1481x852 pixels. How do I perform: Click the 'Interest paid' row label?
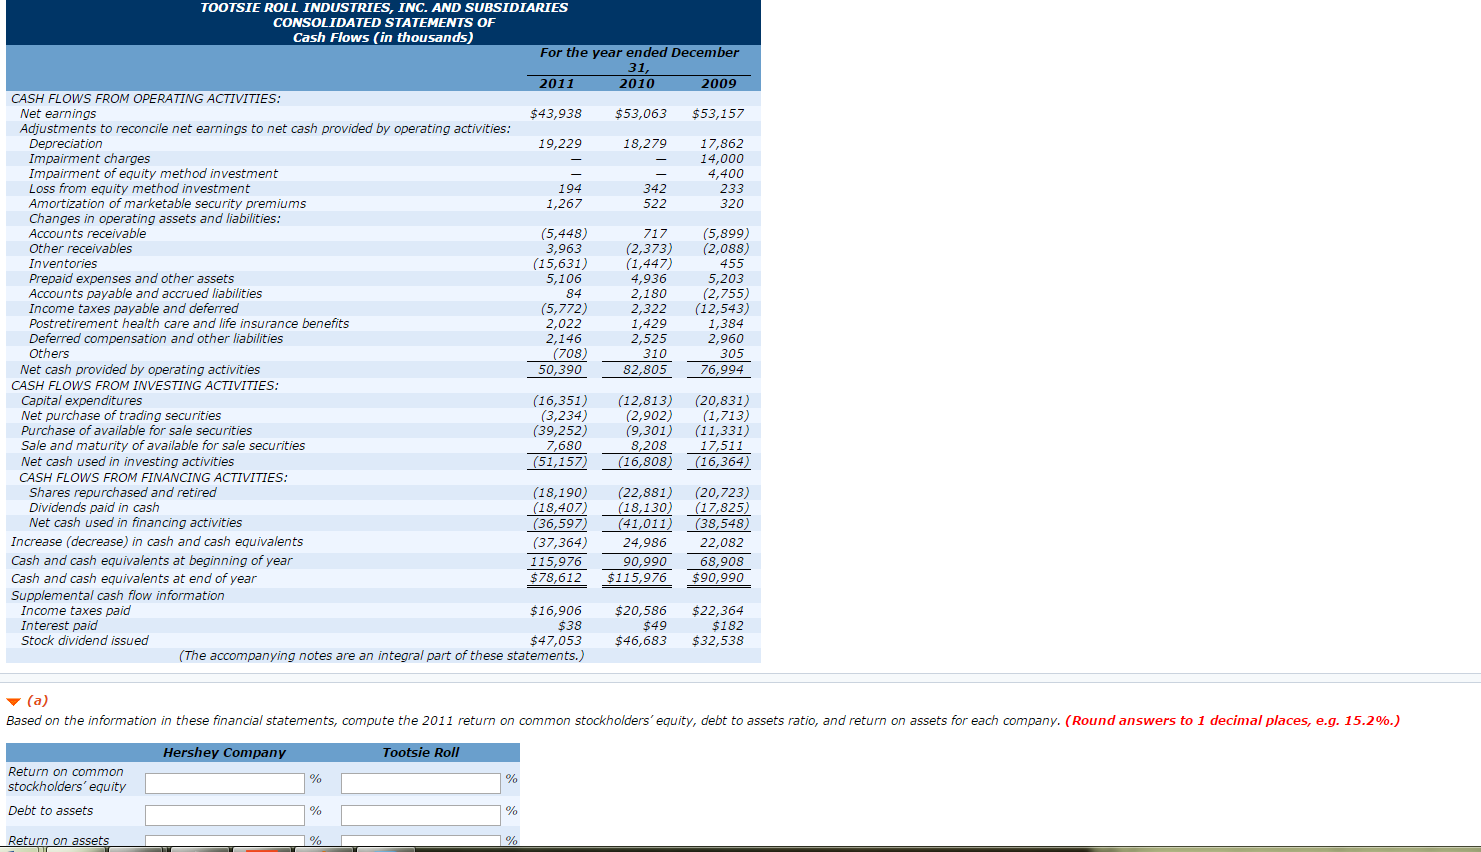pyautogui.click(x=59, y=625)
